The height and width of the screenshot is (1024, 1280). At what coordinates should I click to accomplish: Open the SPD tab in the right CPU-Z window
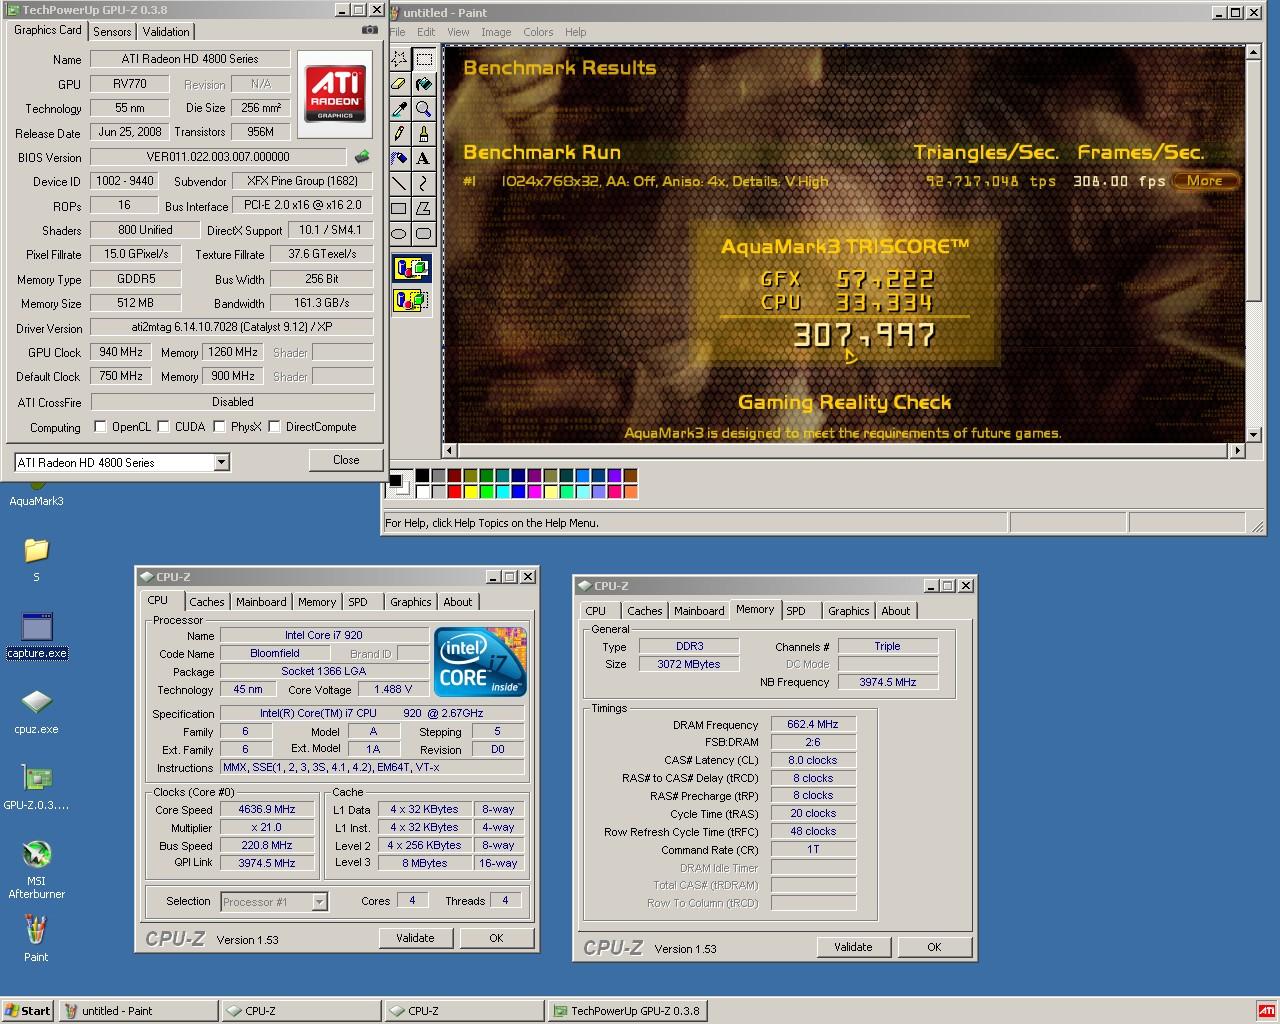796,611
